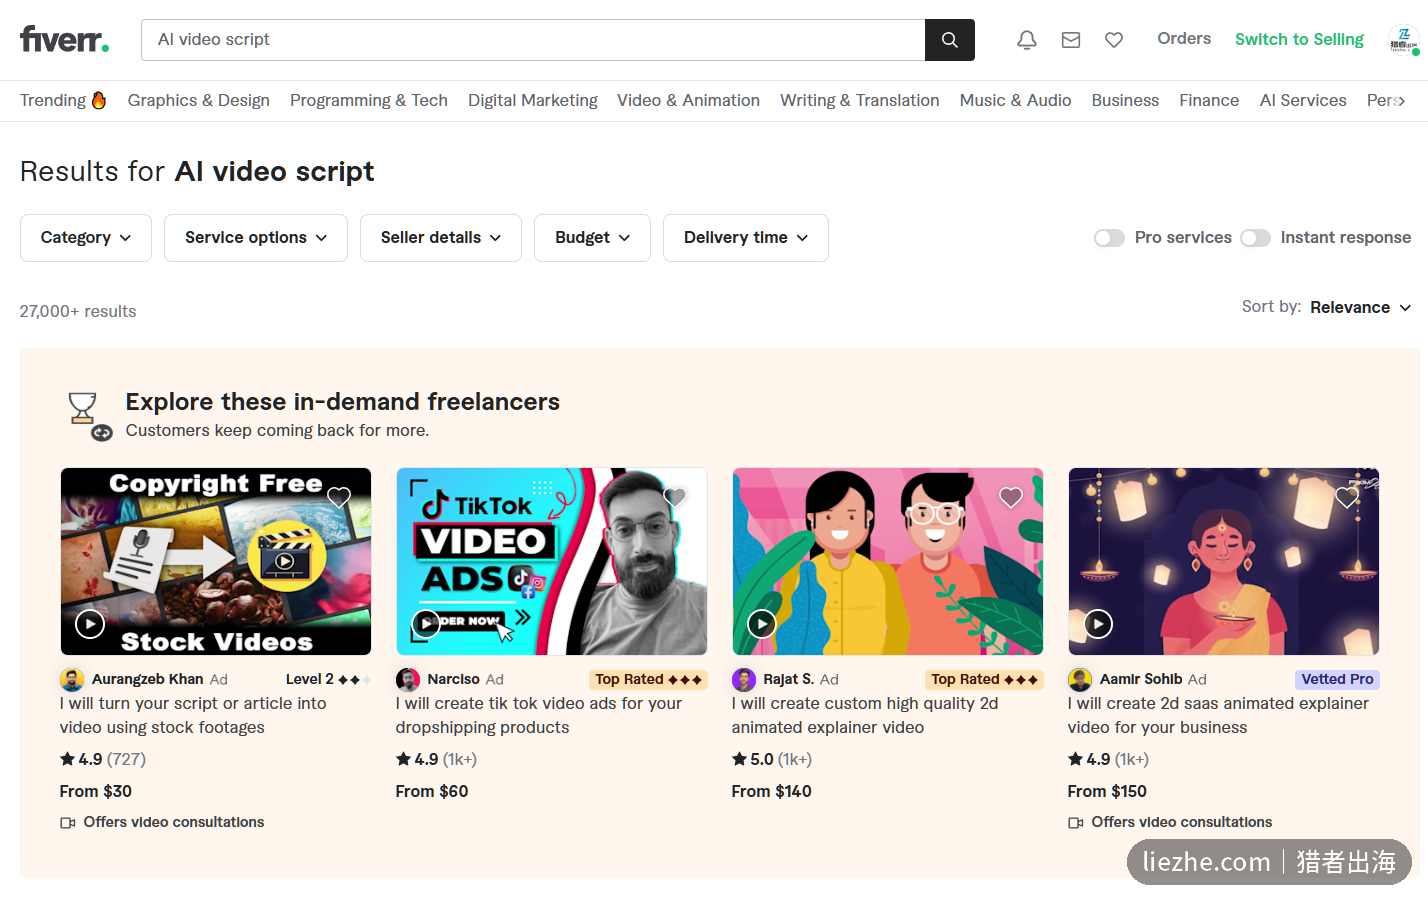Play Aamir Sohib gig video preview

[1098, 624]
